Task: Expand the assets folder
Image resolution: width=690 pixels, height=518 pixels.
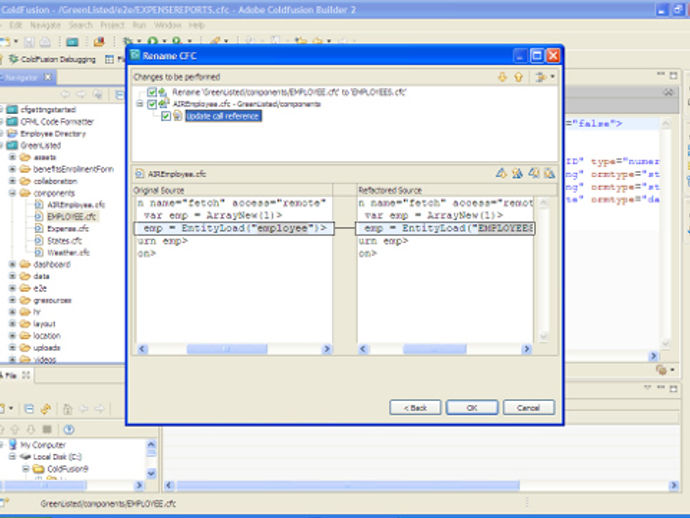Action: 12,157
